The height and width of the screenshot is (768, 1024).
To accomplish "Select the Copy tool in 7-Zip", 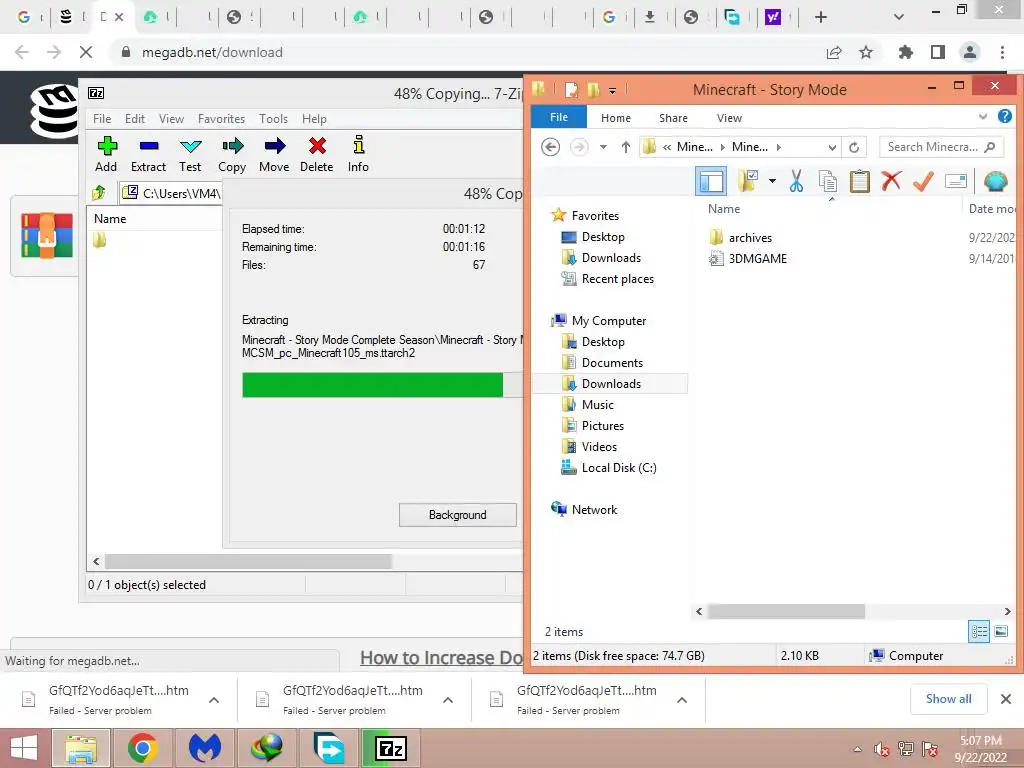I will pyautogui.click(x=232, y=154).
